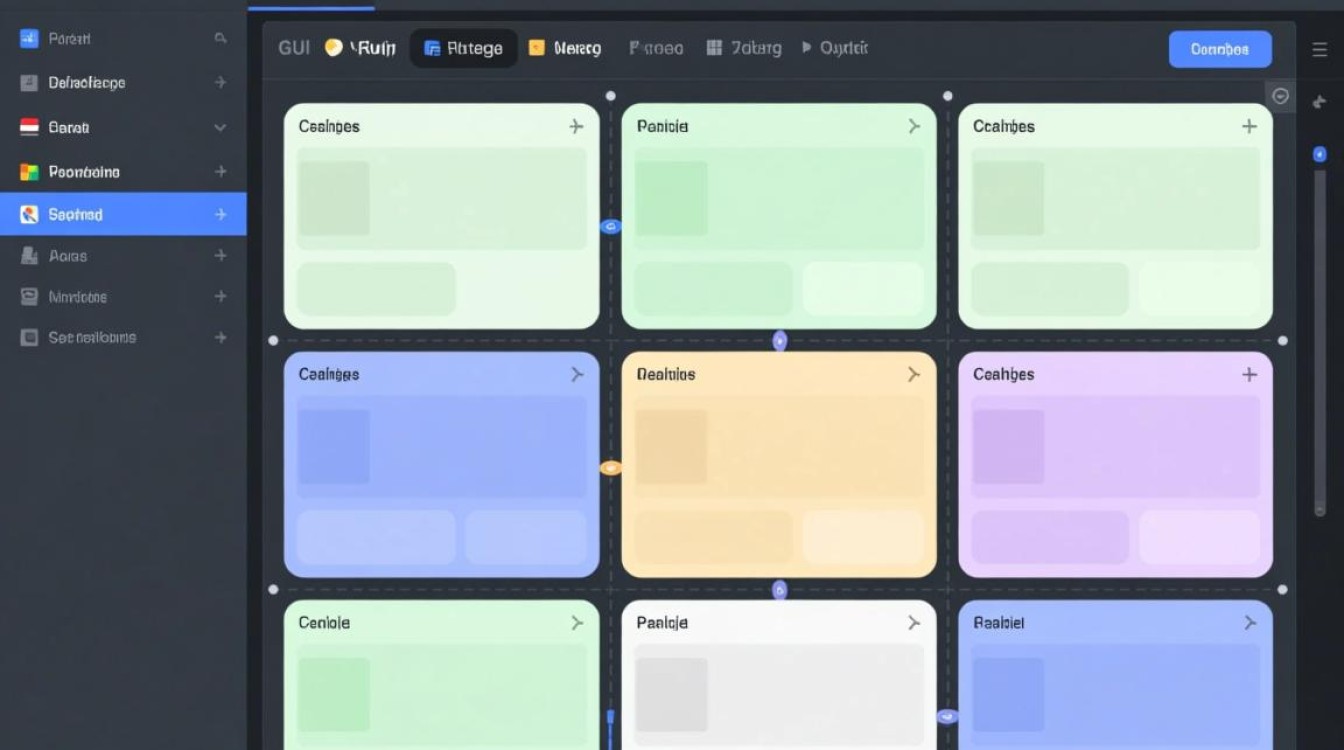Click the thumbnail placeholder inside the blue Ceahges card
The width and height of the screenshot is (1344, 750).
point(334,446)
